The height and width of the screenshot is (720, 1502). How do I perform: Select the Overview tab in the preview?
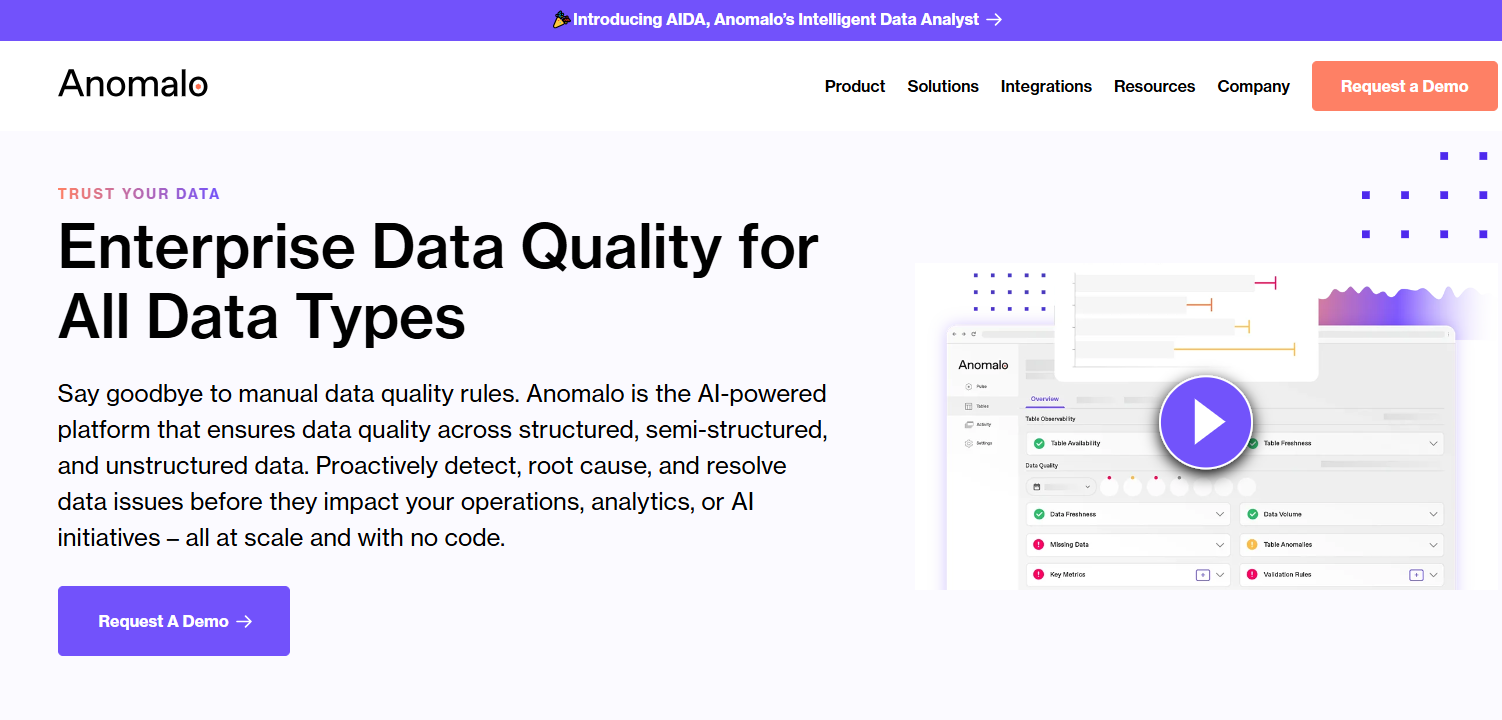point(1044,399)
